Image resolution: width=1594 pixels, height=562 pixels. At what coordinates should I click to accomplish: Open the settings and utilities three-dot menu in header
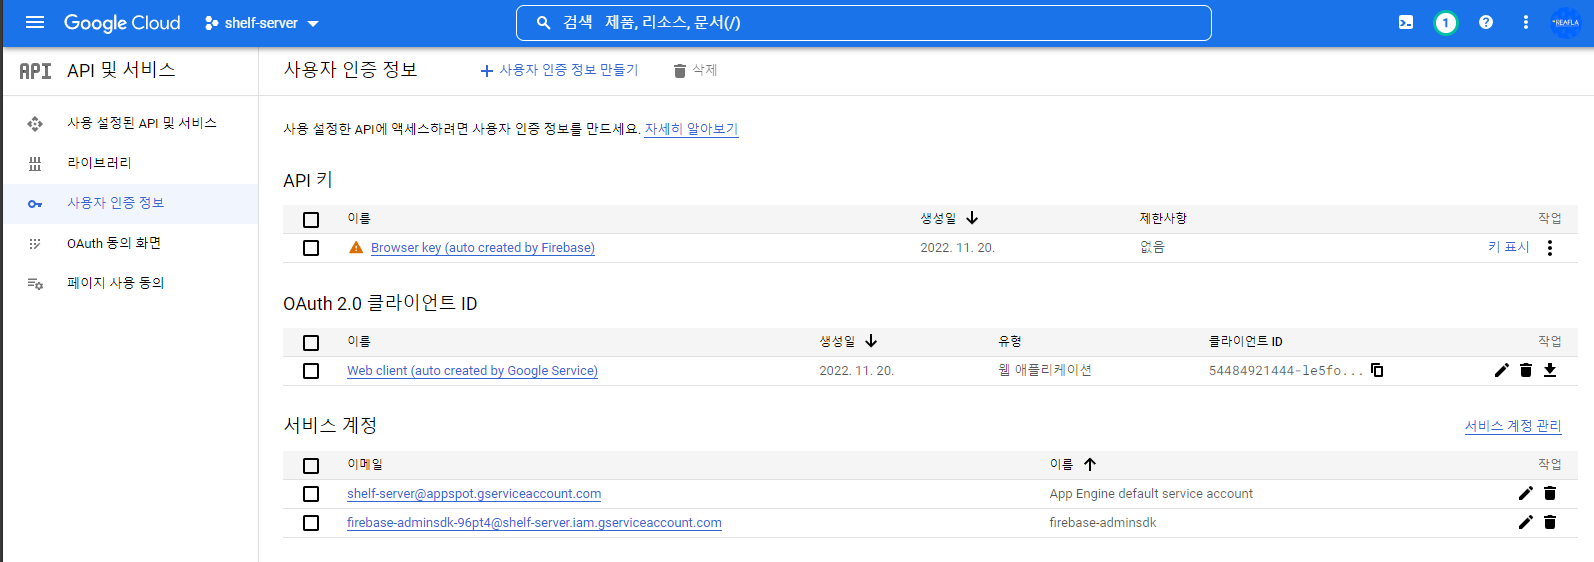coord(1525,22)
